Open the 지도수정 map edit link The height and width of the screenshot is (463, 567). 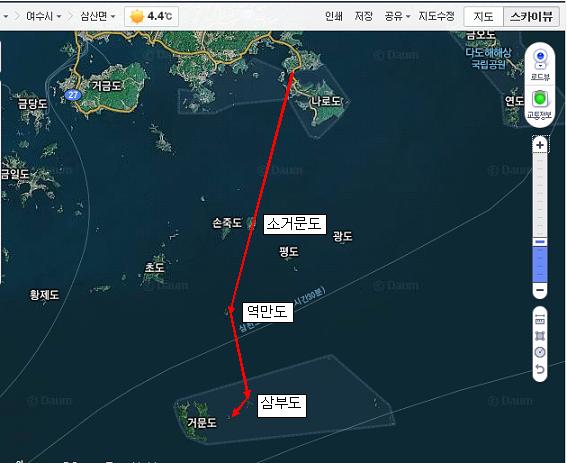(436, 16)
